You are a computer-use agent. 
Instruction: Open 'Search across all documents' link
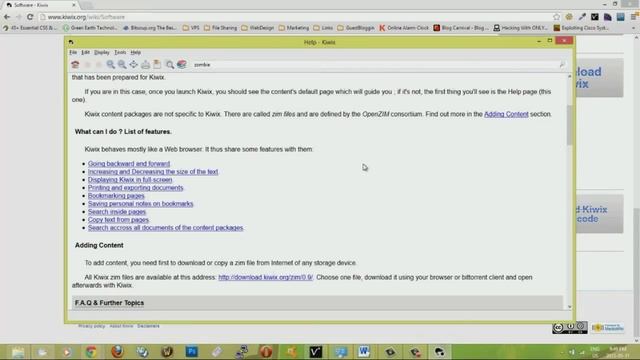tap(165, 228)
